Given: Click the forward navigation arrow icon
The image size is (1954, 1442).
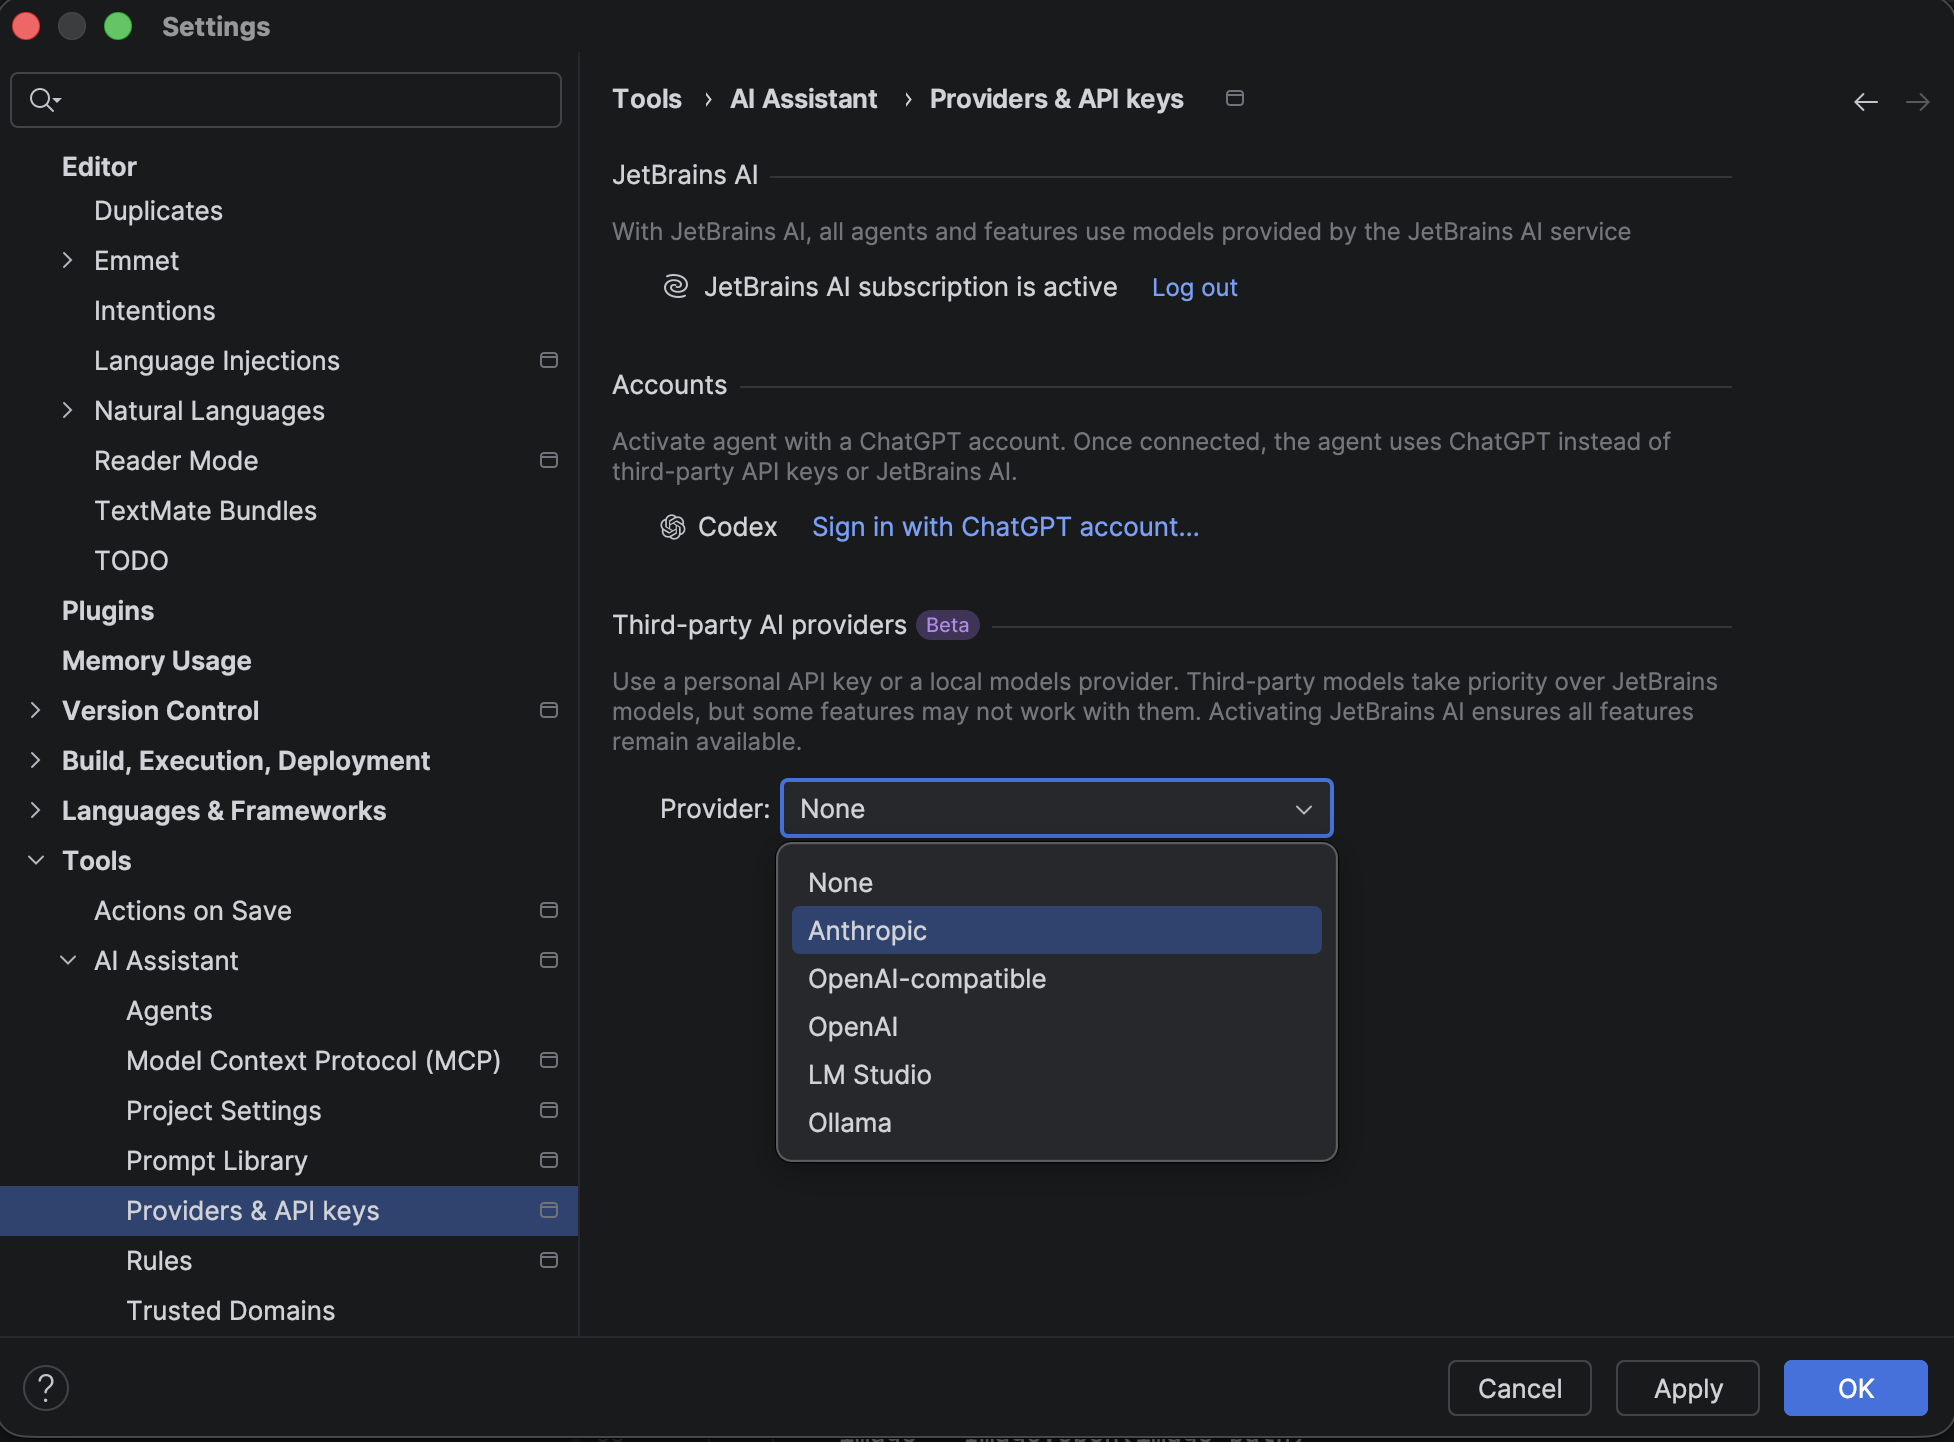Looking at the screenshot, I should coord(1917,102).
